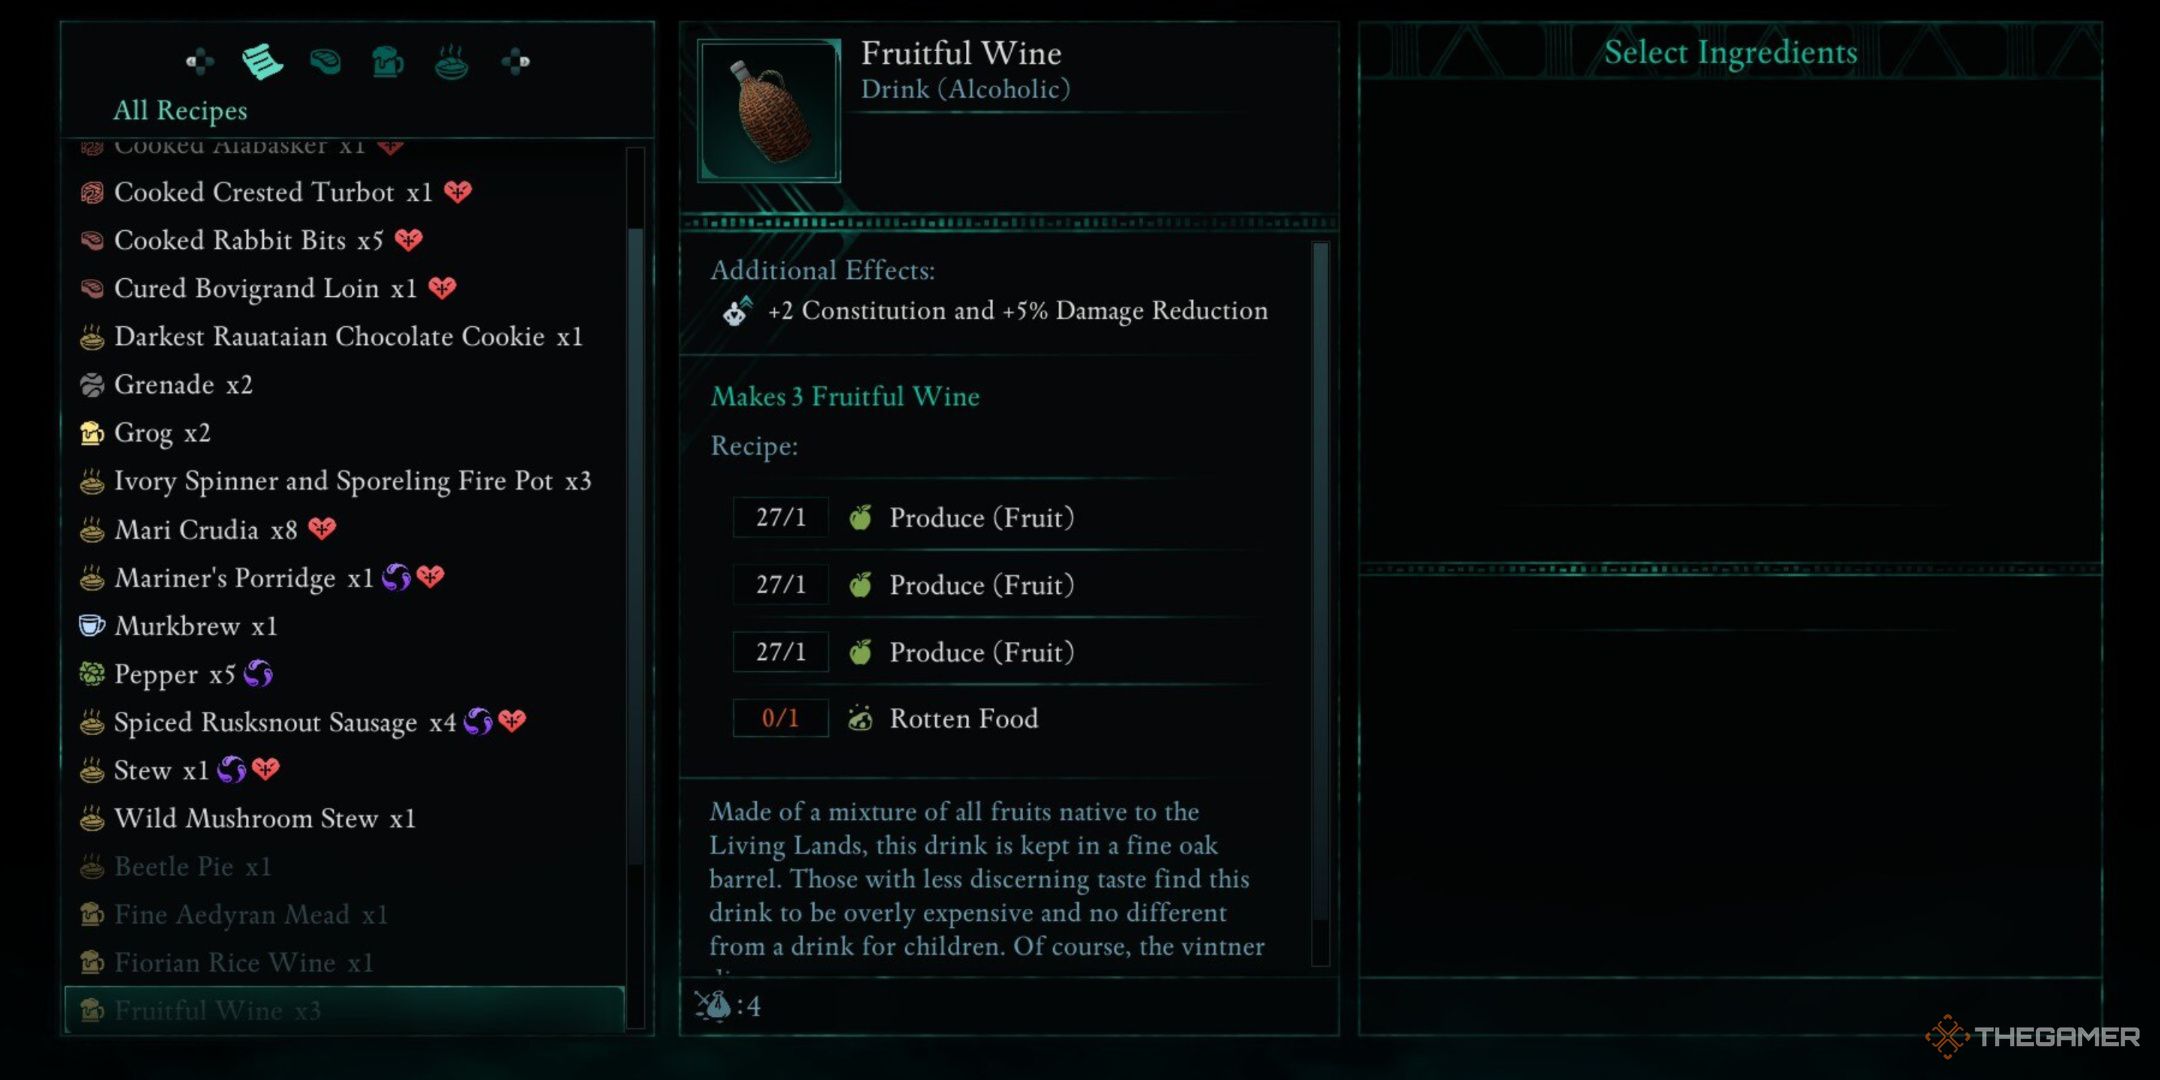Click the Fruitful Wine bottle thumbnail
Image resolution: width=2160 pixels, height=1080 pixels.
pyautogui.click(x=769, y=110)
